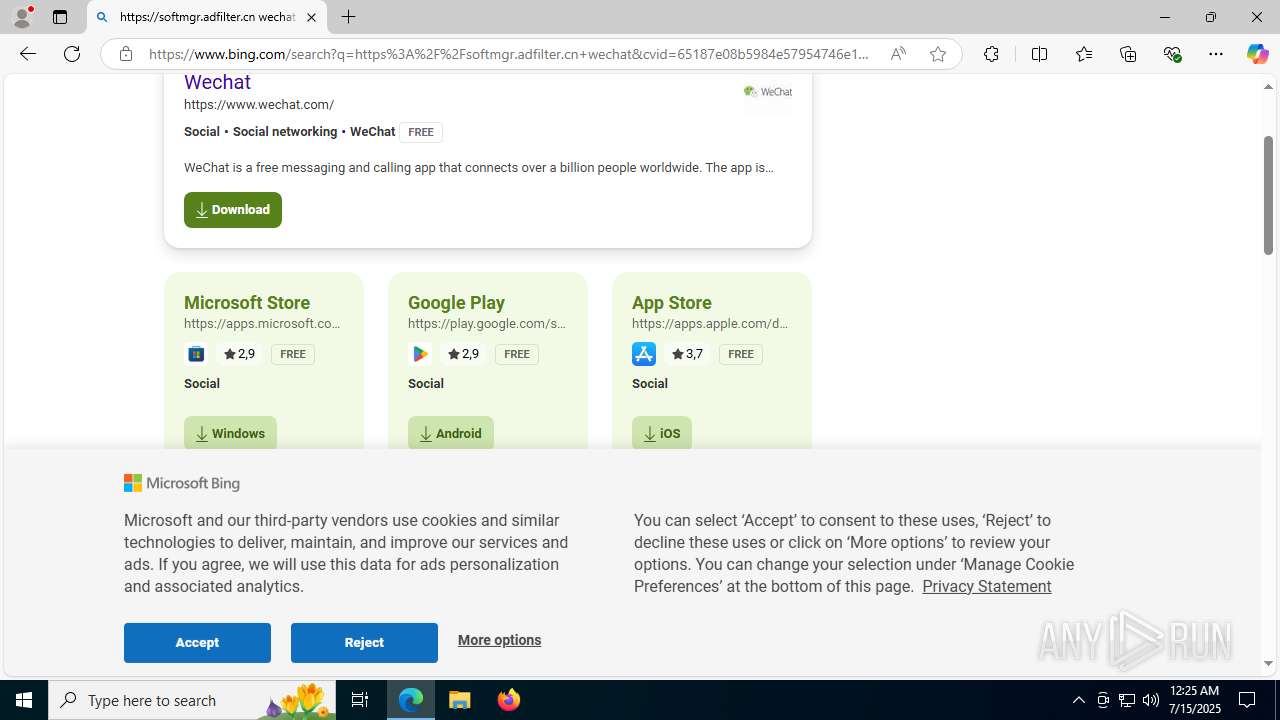Open the volume control icon

click(1150, 700)
